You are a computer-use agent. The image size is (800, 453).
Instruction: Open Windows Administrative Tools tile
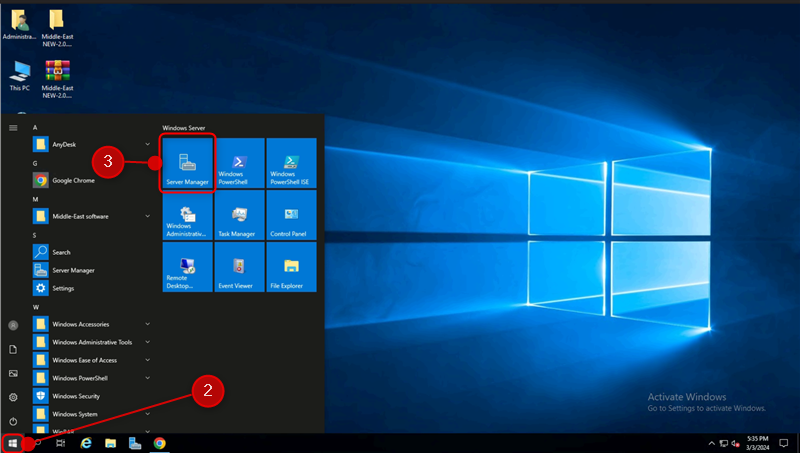click(187, 215)
